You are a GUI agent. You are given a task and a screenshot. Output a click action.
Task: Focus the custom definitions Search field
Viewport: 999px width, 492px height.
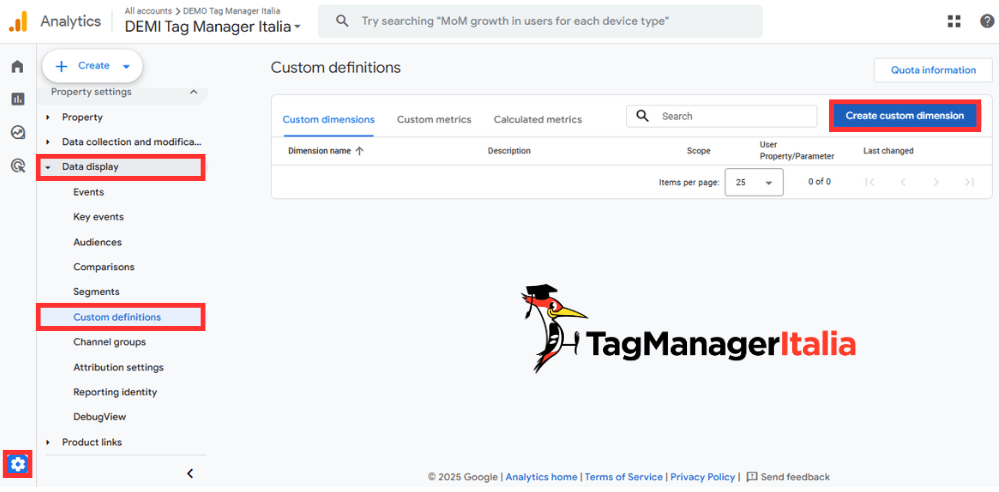721,116
